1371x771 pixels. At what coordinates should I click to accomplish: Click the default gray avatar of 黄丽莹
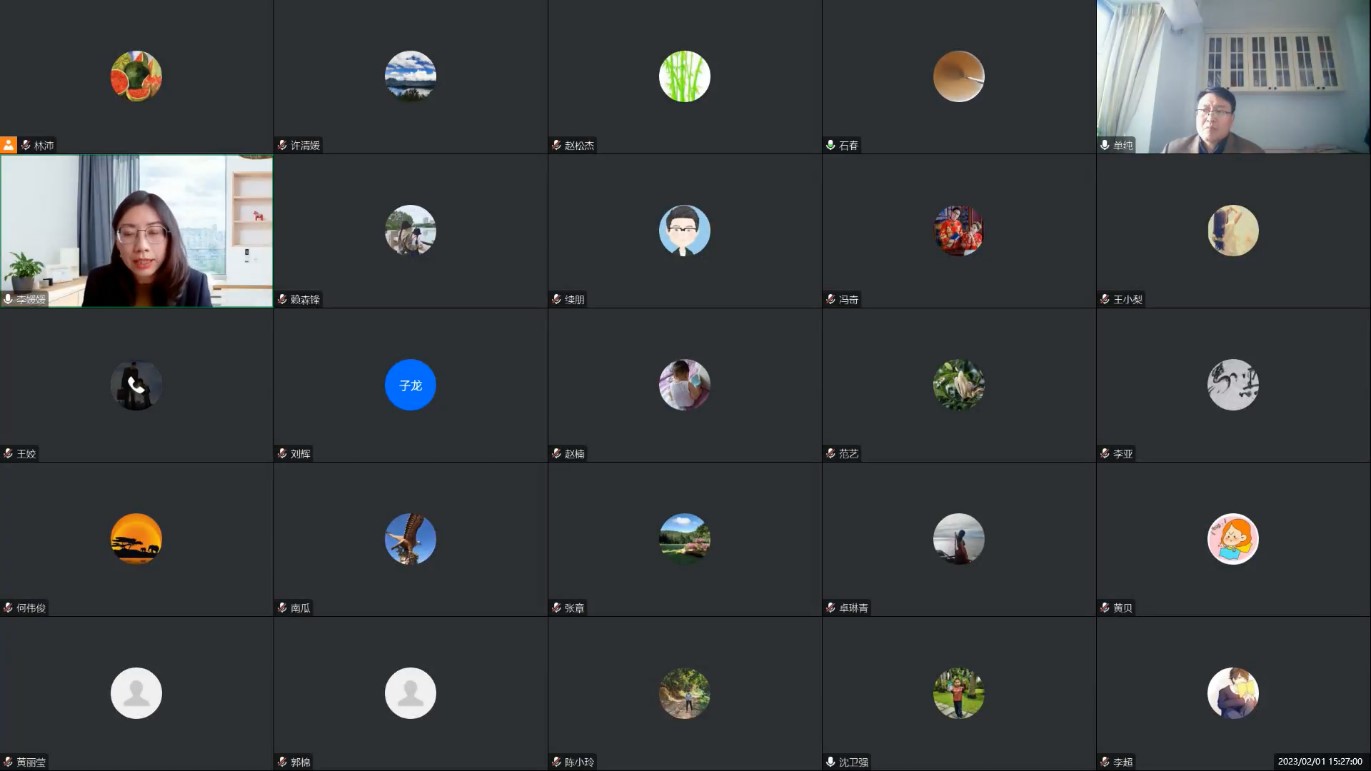click(x=136, y=693)
